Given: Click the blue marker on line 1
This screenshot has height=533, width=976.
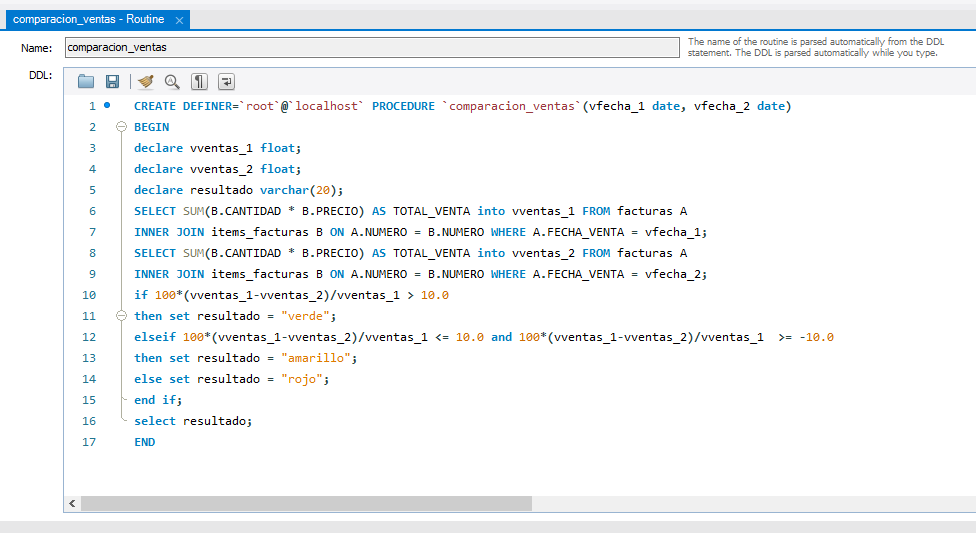Looking at the screenshot, I should click(x=107, y=105).
